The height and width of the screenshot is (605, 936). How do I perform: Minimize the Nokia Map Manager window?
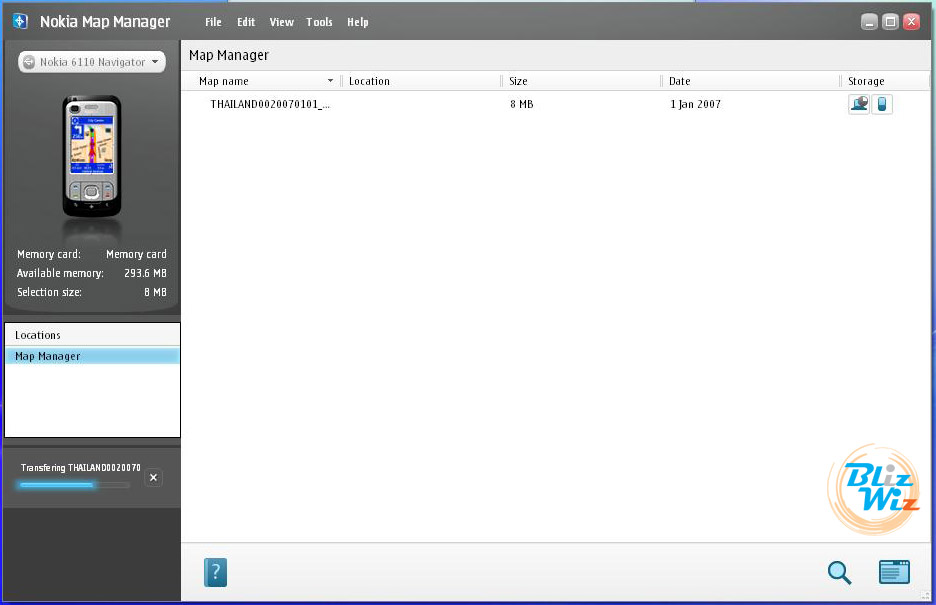[870, 22]
